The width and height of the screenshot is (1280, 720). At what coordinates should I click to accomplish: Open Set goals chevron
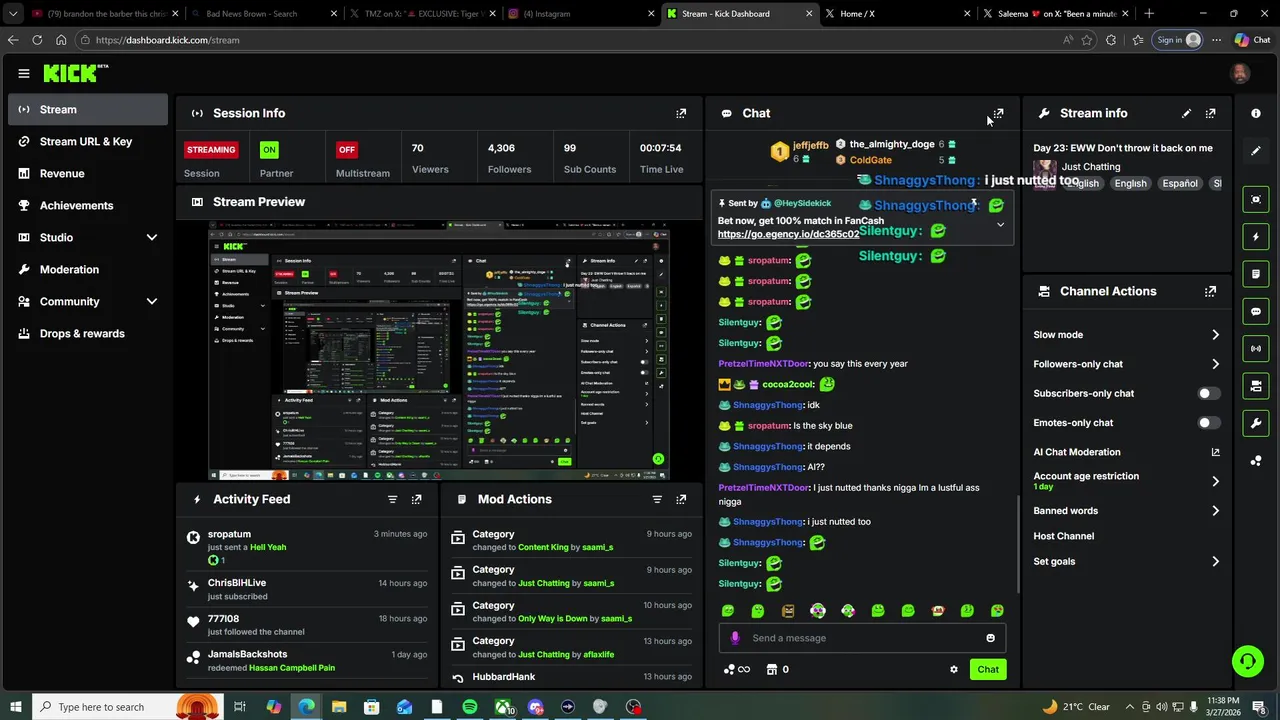point(1215,562)
